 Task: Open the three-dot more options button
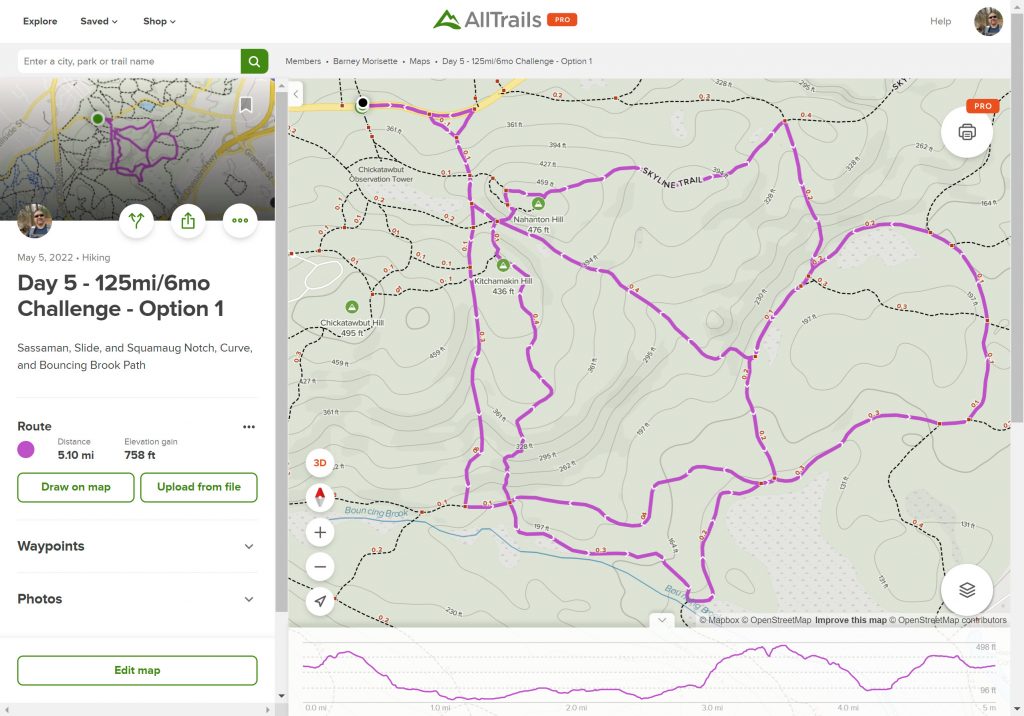click(240, 221)
